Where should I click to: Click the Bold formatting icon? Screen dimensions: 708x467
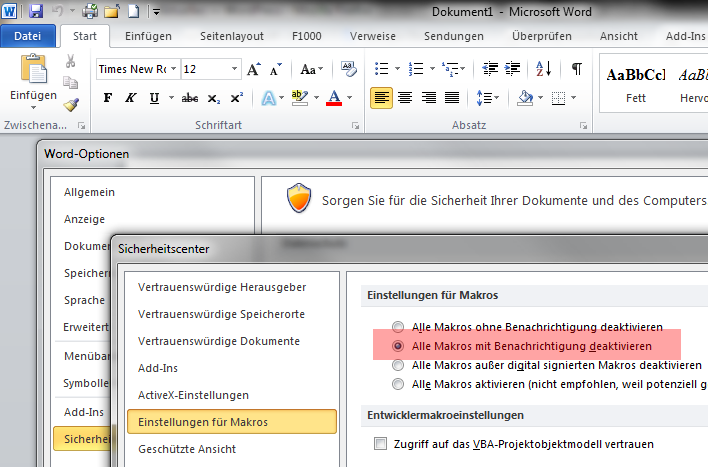[x=108, y=98]
